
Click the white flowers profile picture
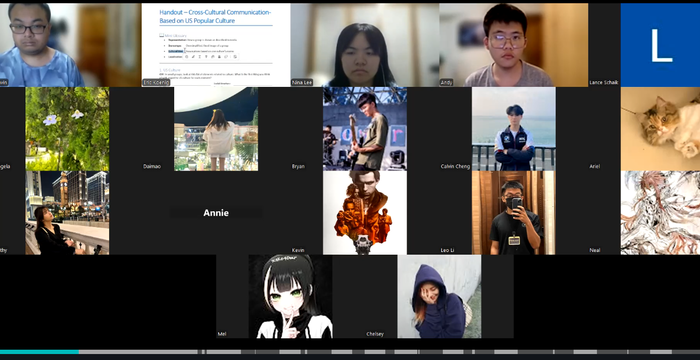(x=67, y=129)
